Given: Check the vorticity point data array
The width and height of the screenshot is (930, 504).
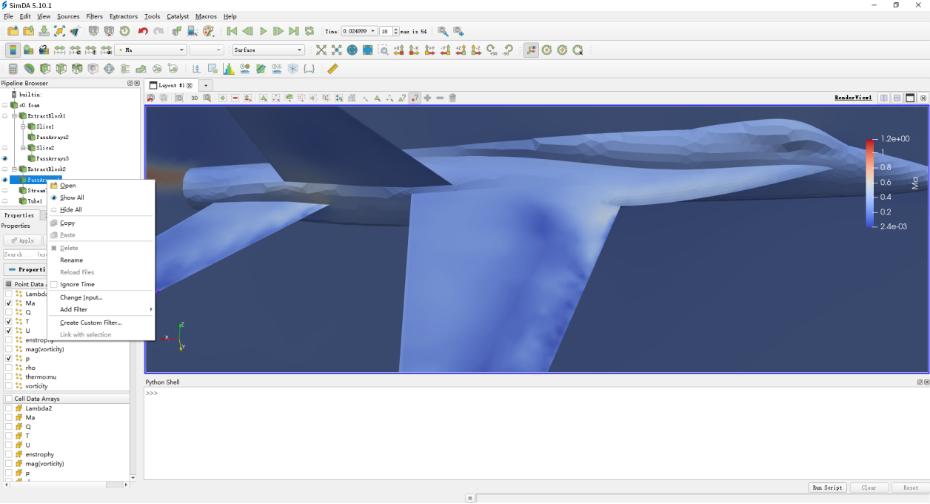Looking at the screenshot, I should point(9,386).
